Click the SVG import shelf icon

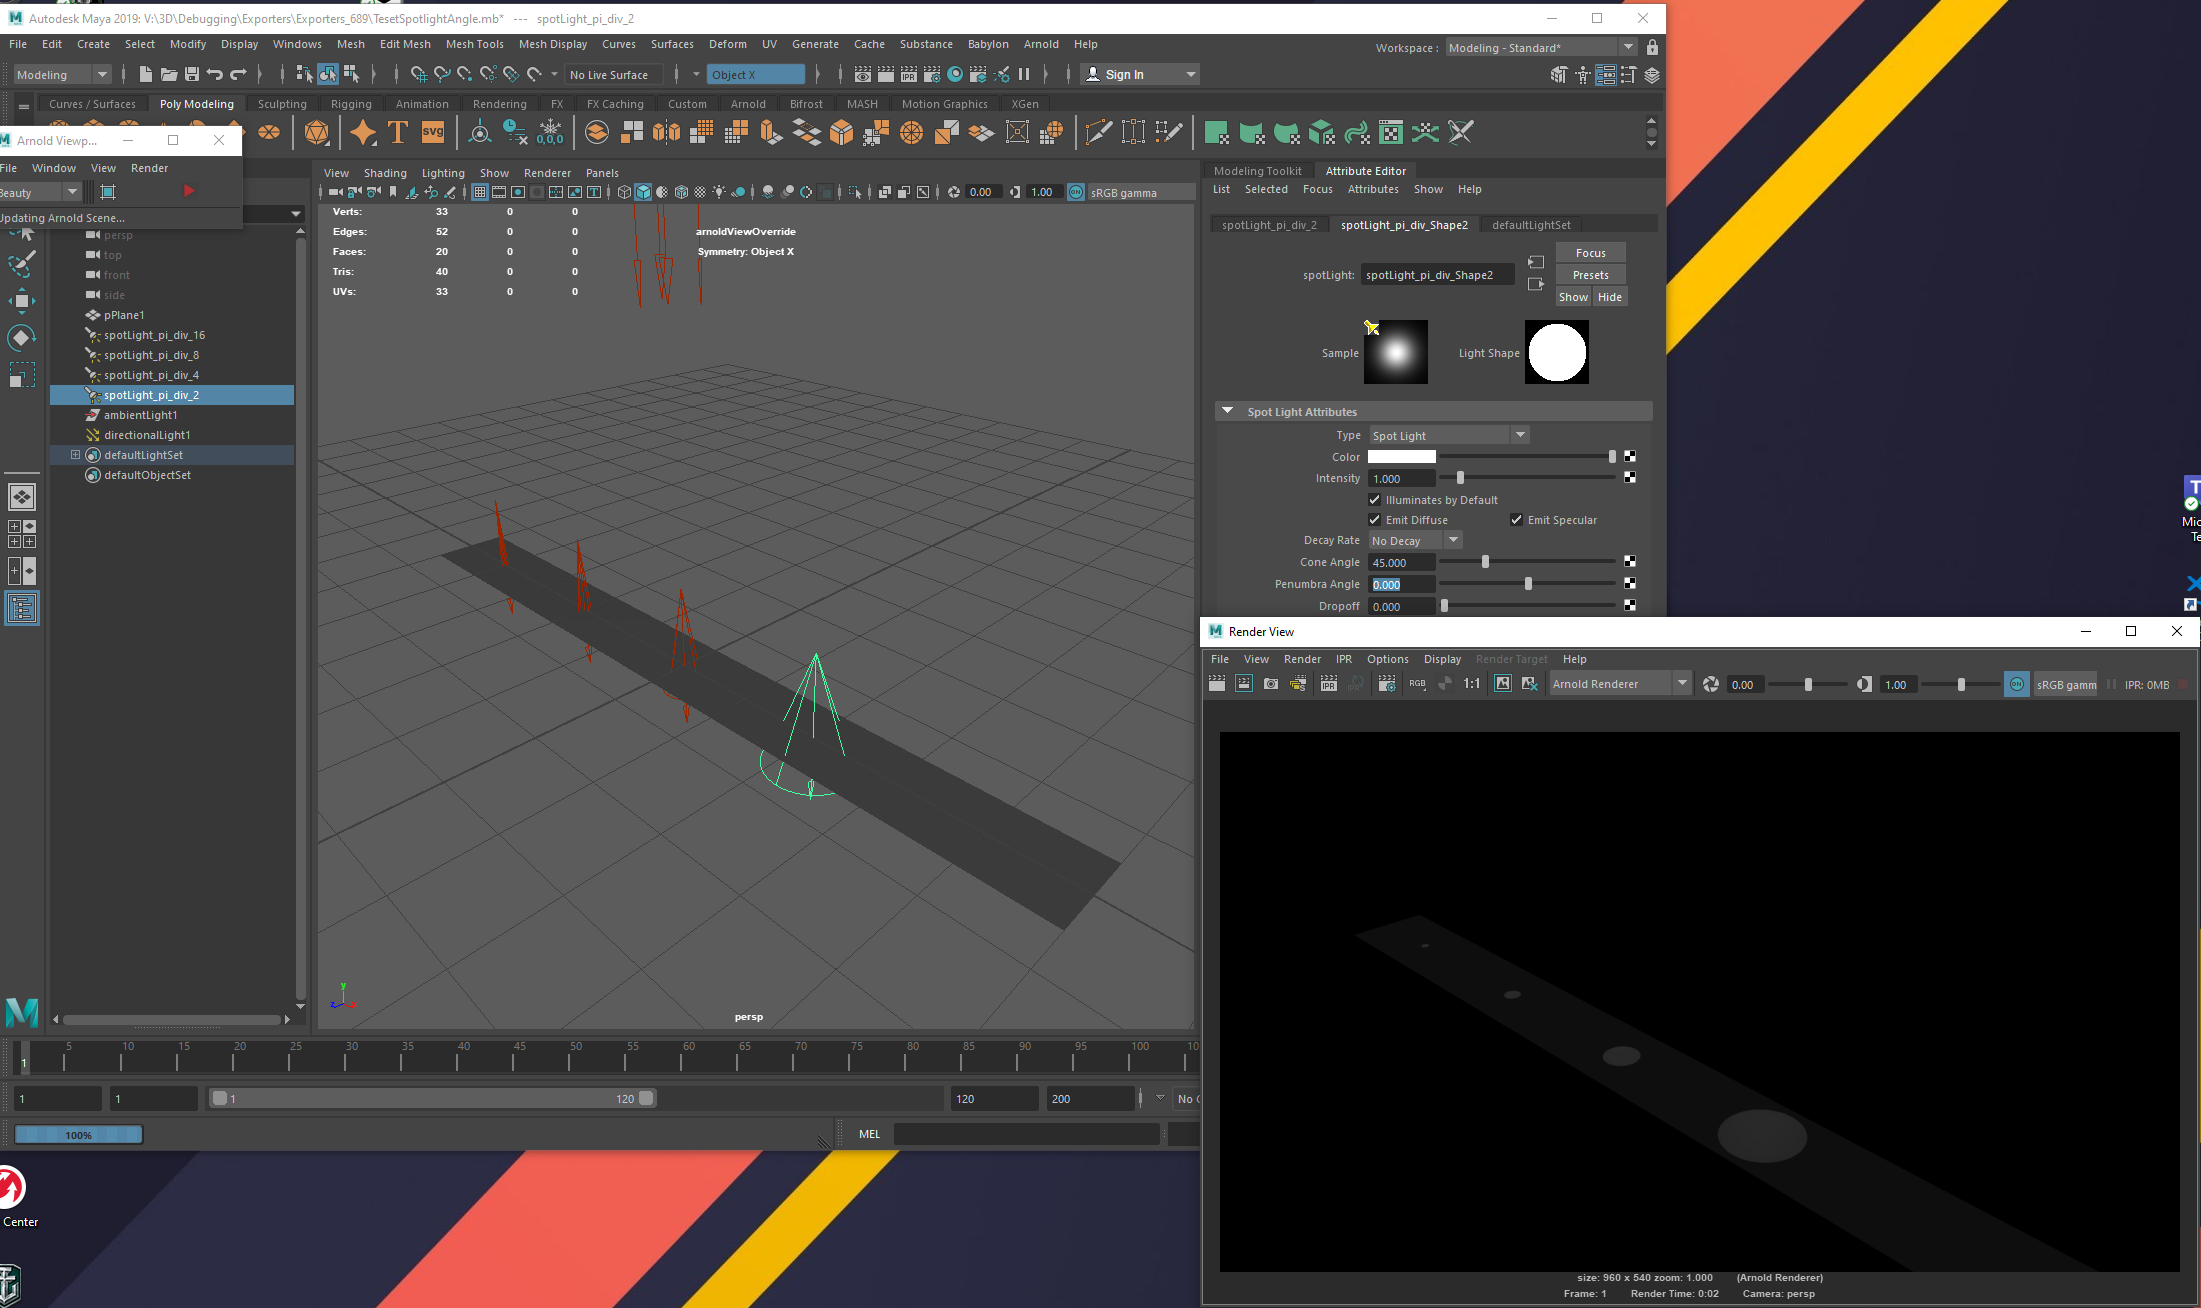pos(433,132)
